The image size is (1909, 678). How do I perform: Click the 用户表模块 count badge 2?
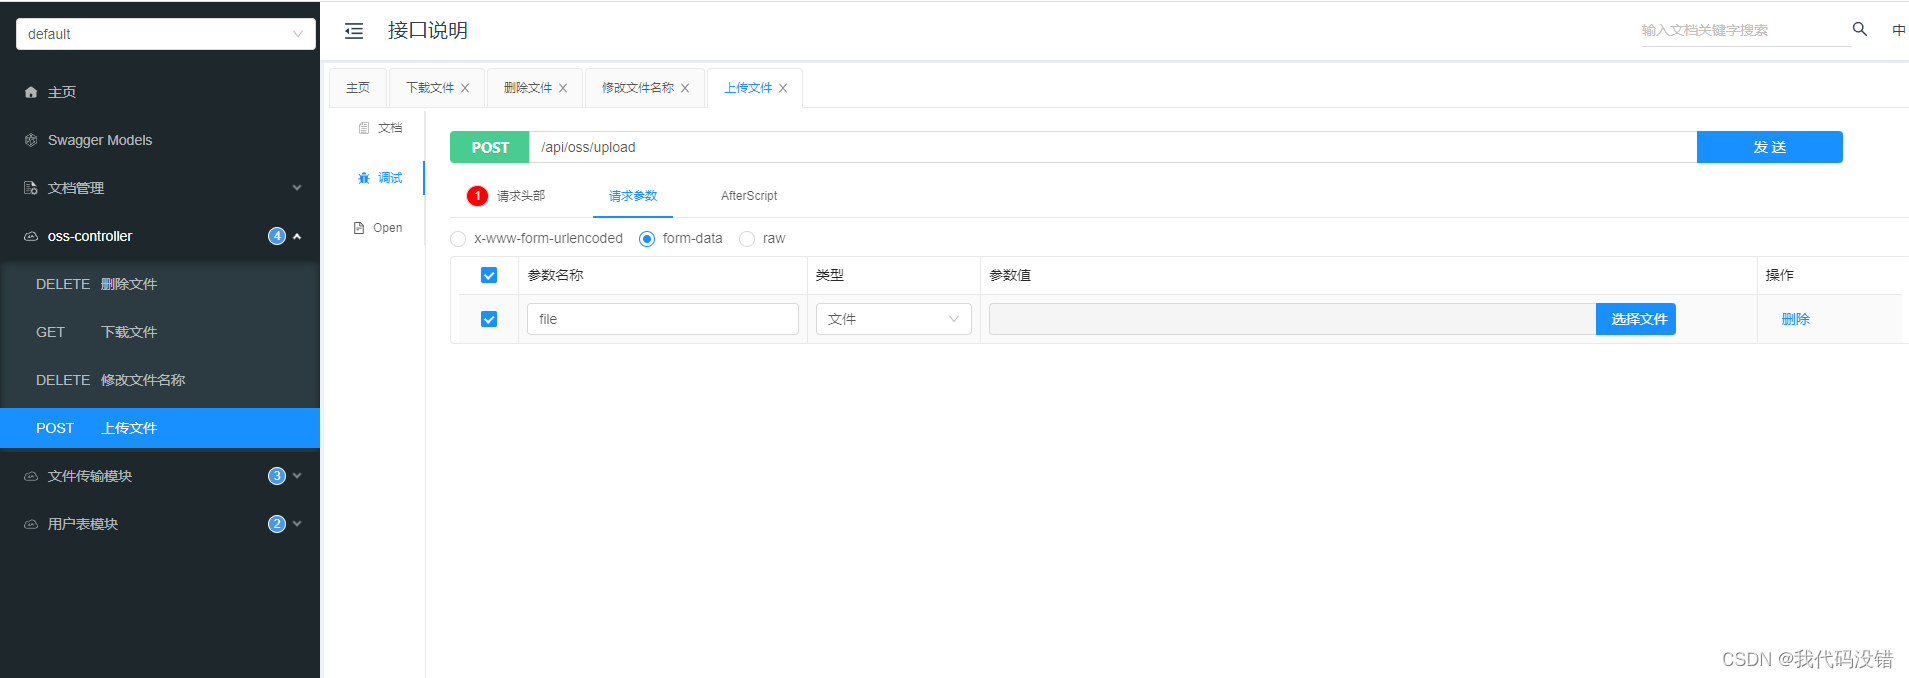click(x=277, y=524)
